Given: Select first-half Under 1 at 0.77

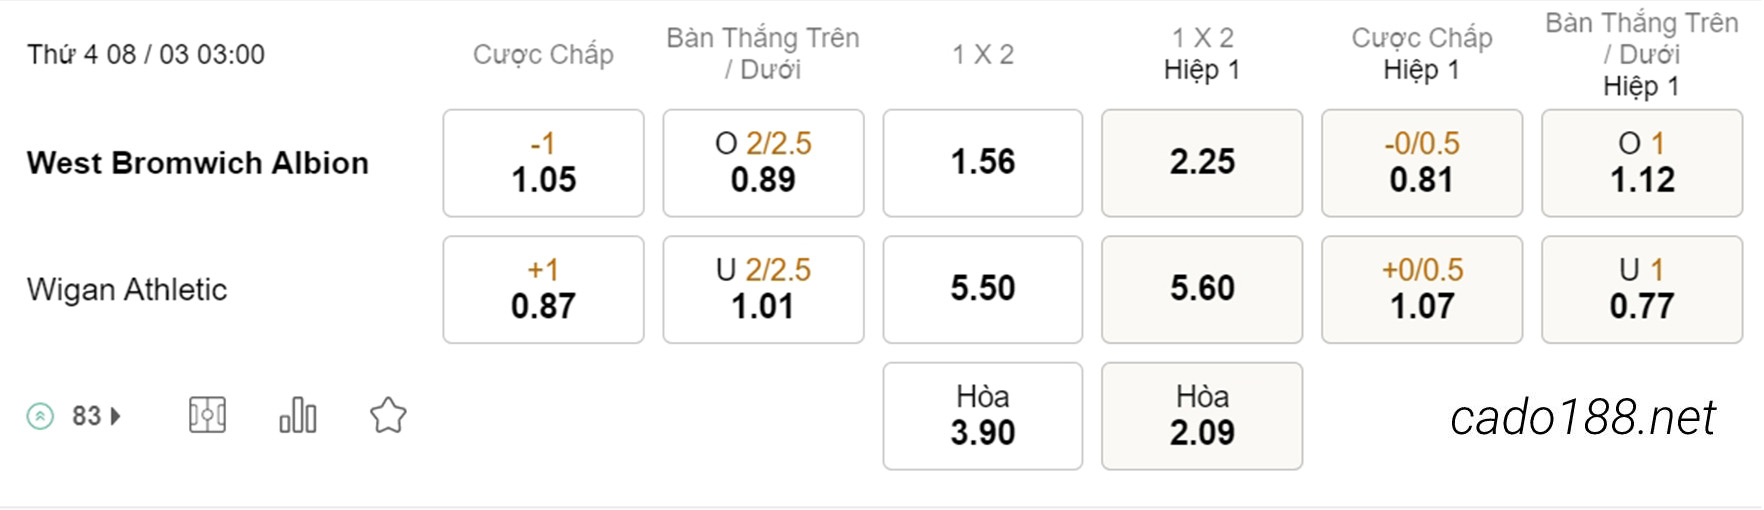Looking at the screenshot, I should point(1642,290).
